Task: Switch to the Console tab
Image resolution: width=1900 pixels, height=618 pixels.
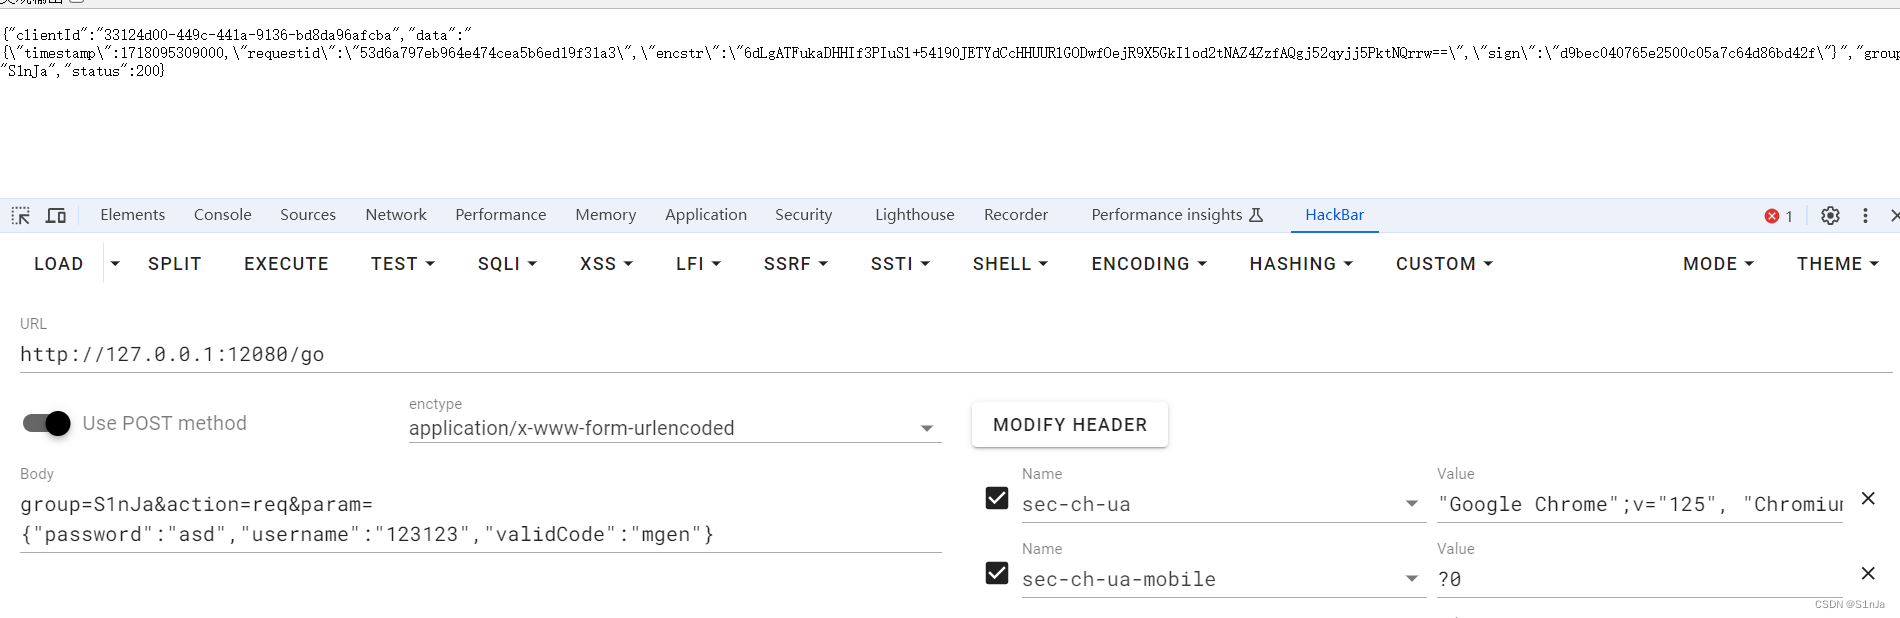Action: tap(222, 215)
